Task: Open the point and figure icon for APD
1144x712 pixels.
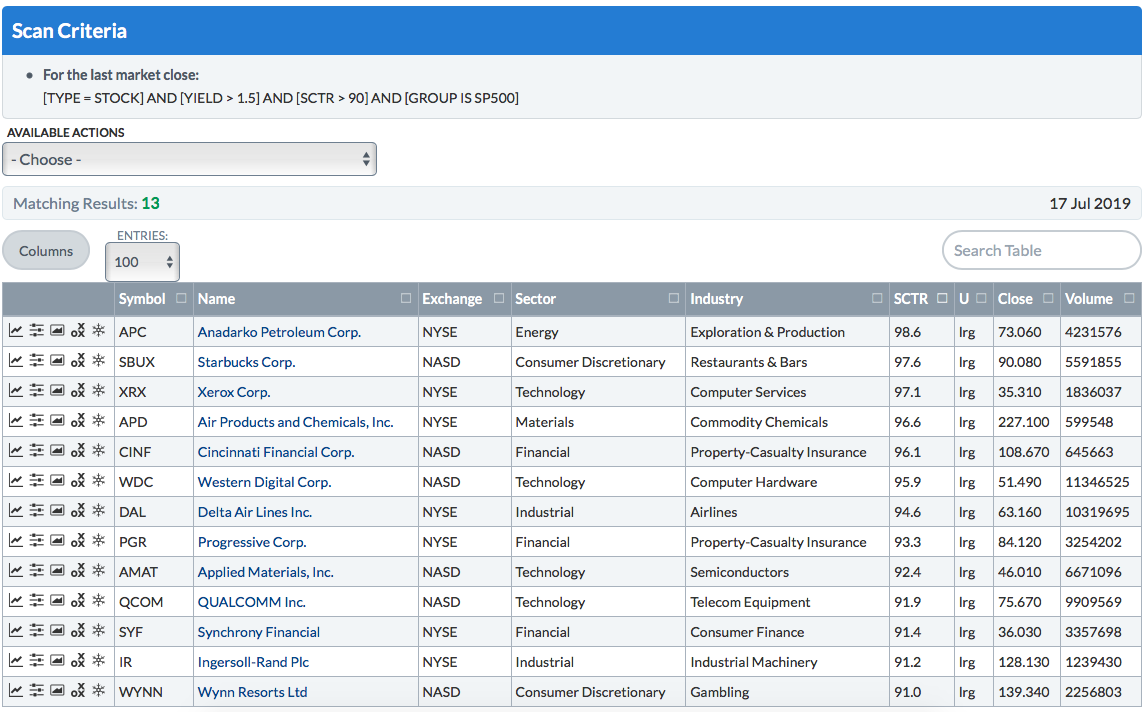Action: coord(78,422)
